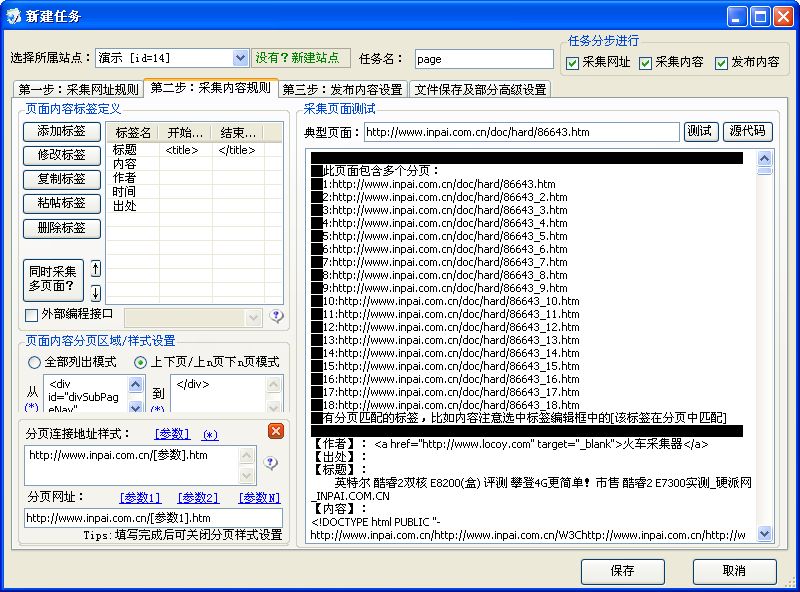800x592 pixels.
Task: Enable the 外部编程接口 checkbox
Action: coord(31,315)
